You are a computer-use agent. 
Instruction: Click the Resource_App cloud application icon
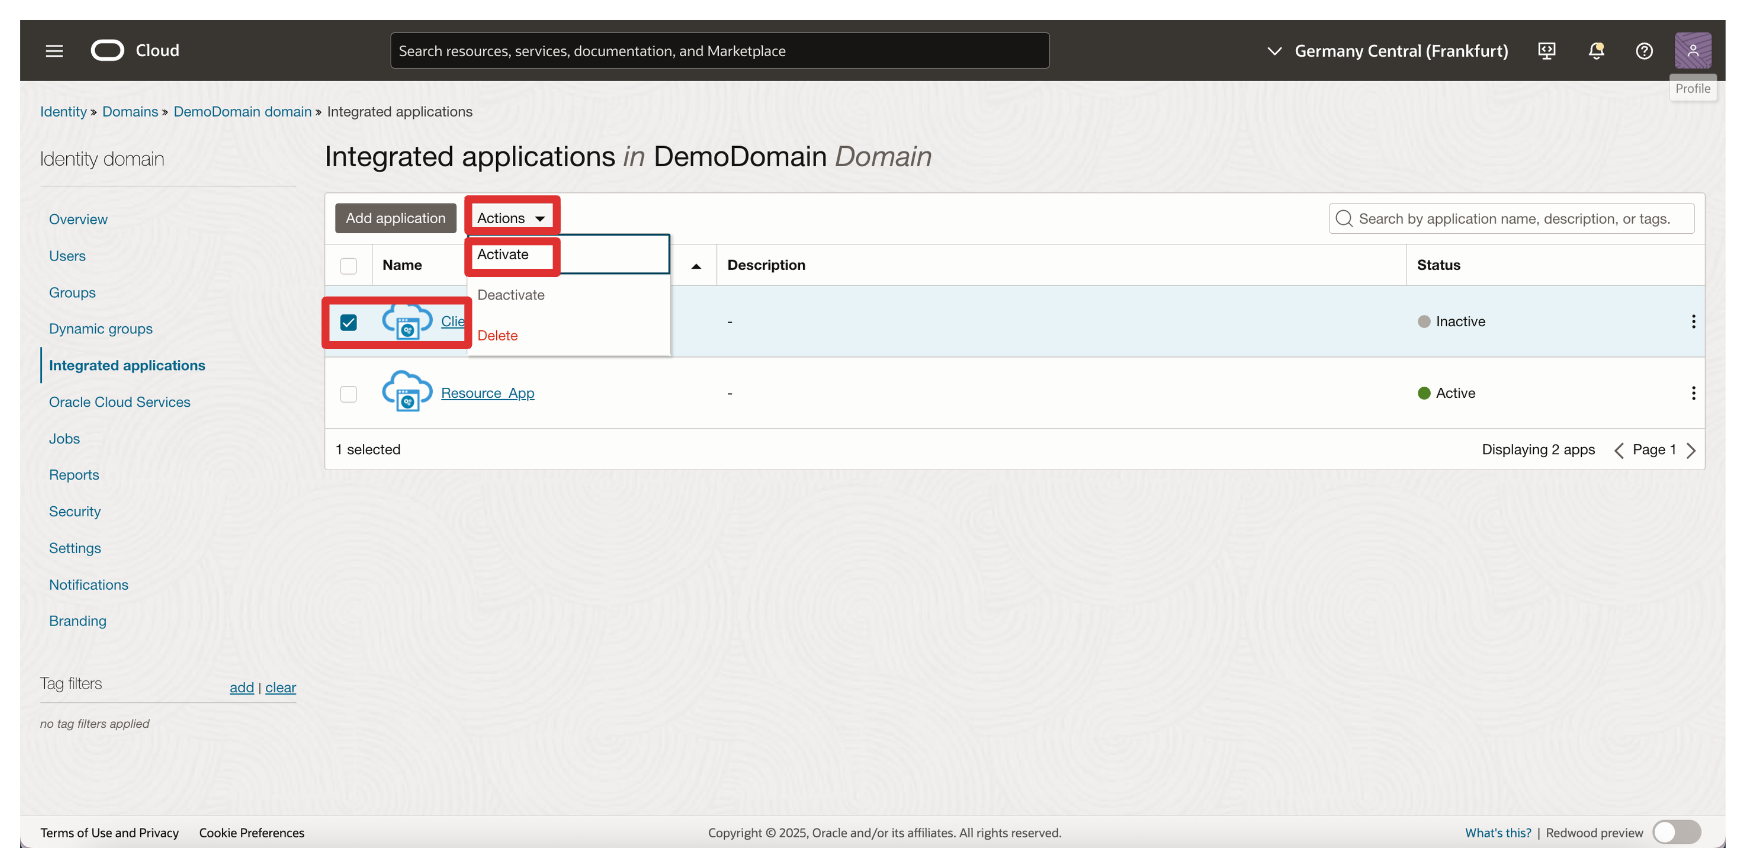pyautogui.click(x=407, y=392)
